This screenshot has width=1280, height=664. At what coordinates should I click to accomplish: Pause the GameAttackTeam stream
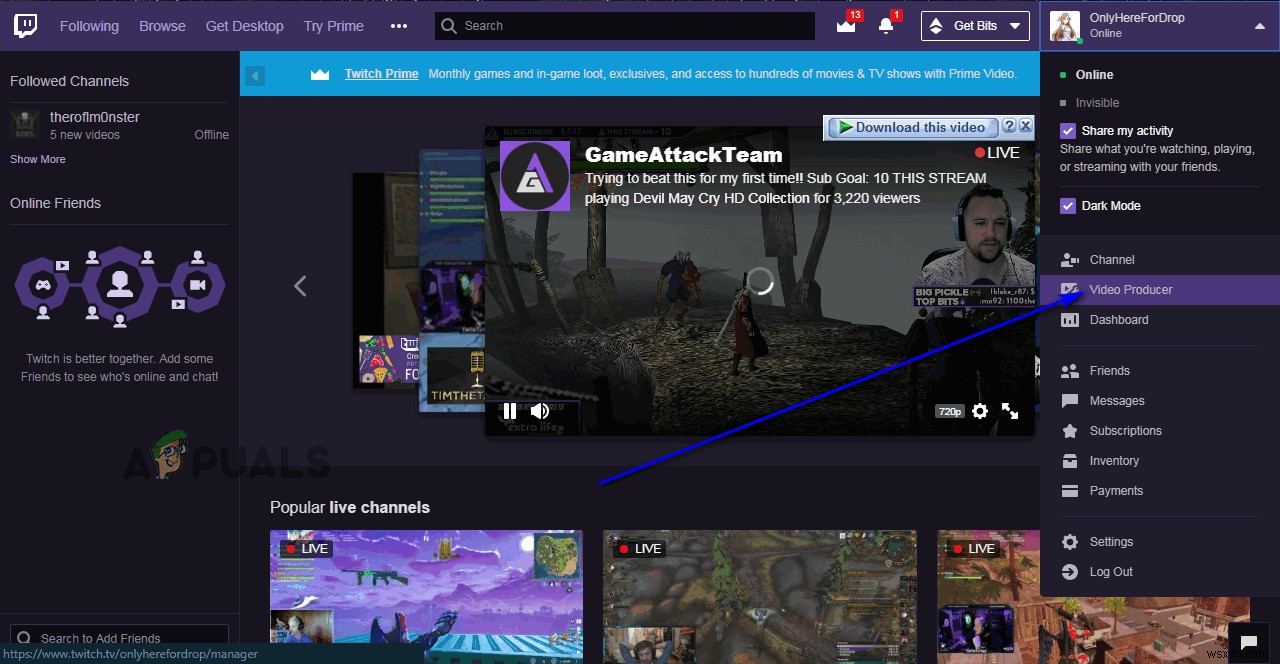(509, 410)
